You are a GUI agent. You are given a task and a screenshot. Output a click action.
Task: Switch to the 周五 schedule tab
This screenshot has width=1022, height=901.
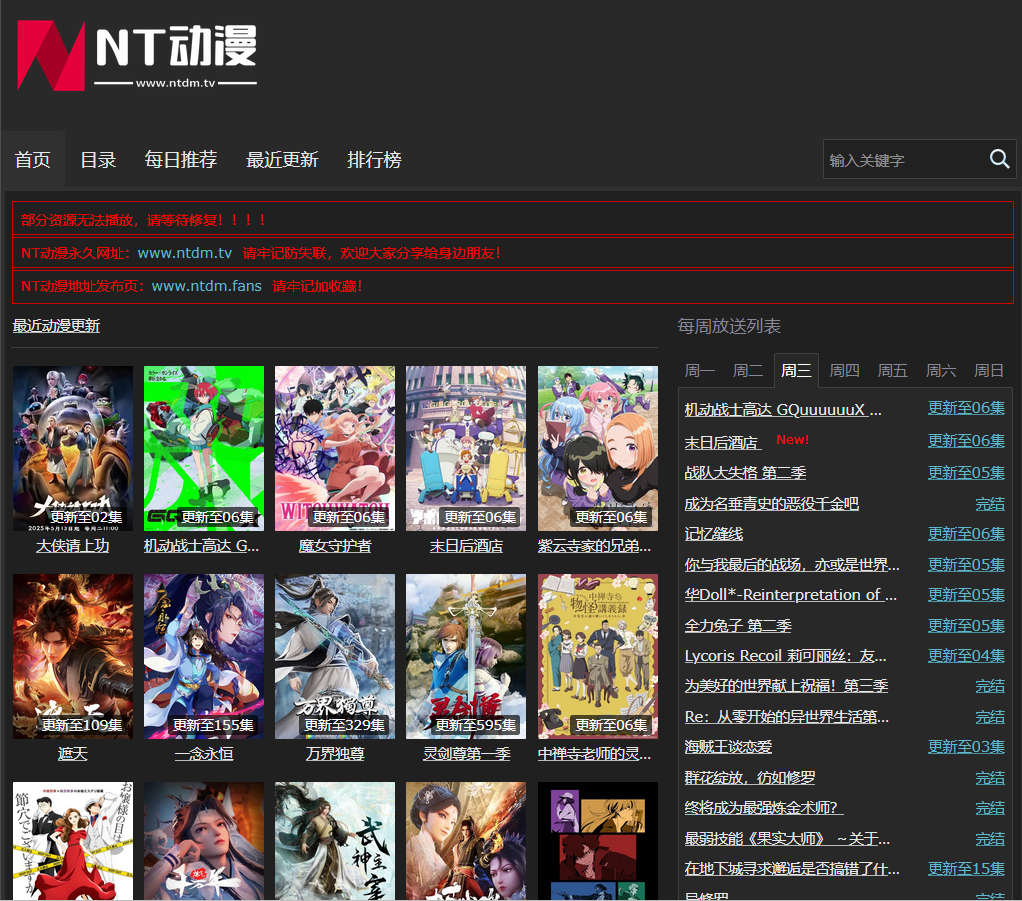tap(892, 370)
